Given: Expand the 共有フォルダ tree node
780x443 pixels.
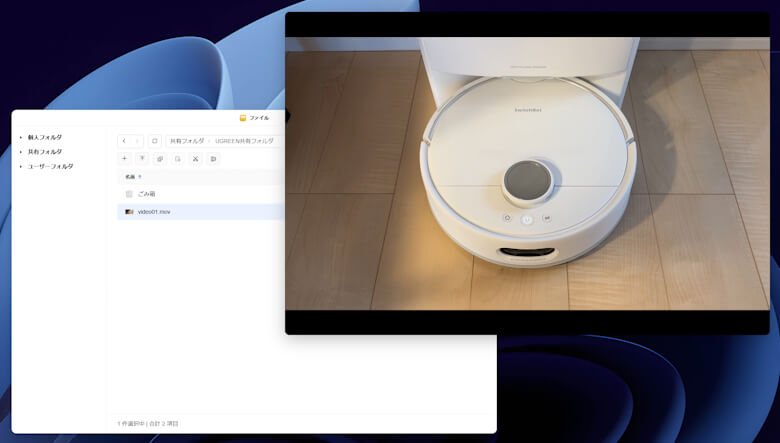Looking at the screenshot, I should pos(21,152).
